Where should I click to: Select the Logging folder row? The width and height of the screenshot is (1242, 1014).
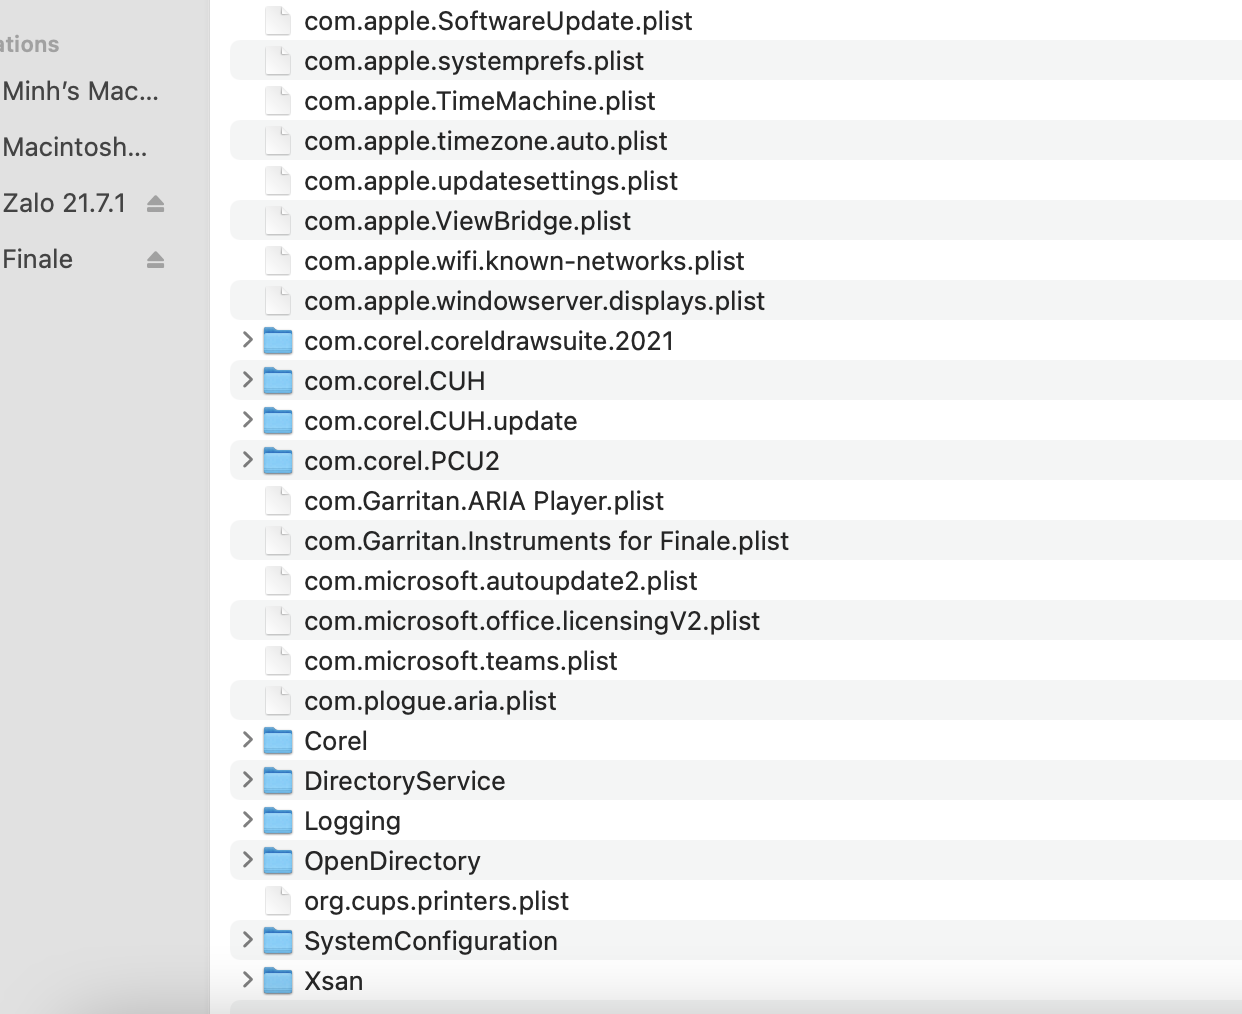(352, 821)
